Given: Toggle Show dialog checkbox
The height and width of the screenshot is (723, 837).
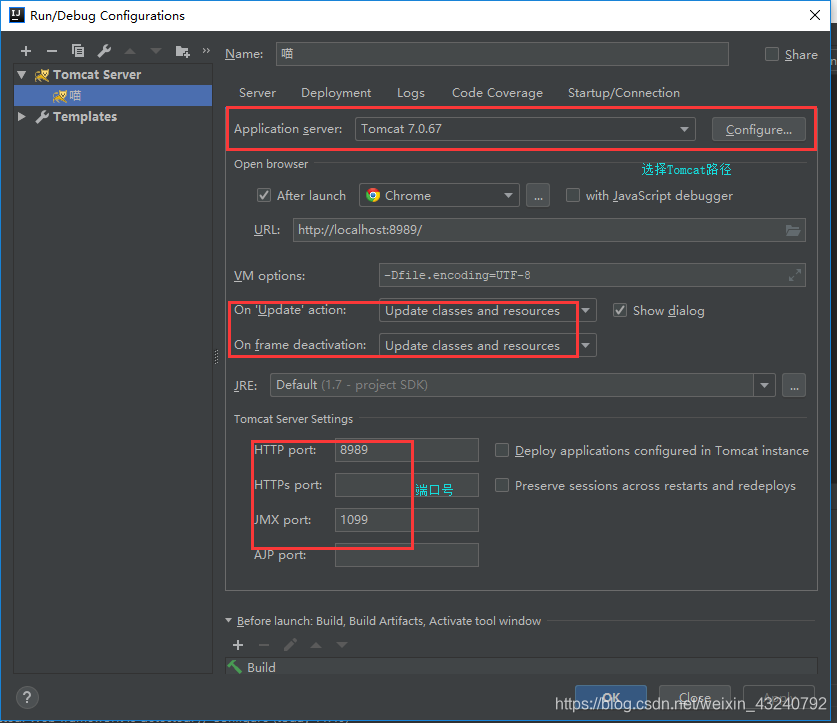Looking at the screenshot, I should 620,310.
